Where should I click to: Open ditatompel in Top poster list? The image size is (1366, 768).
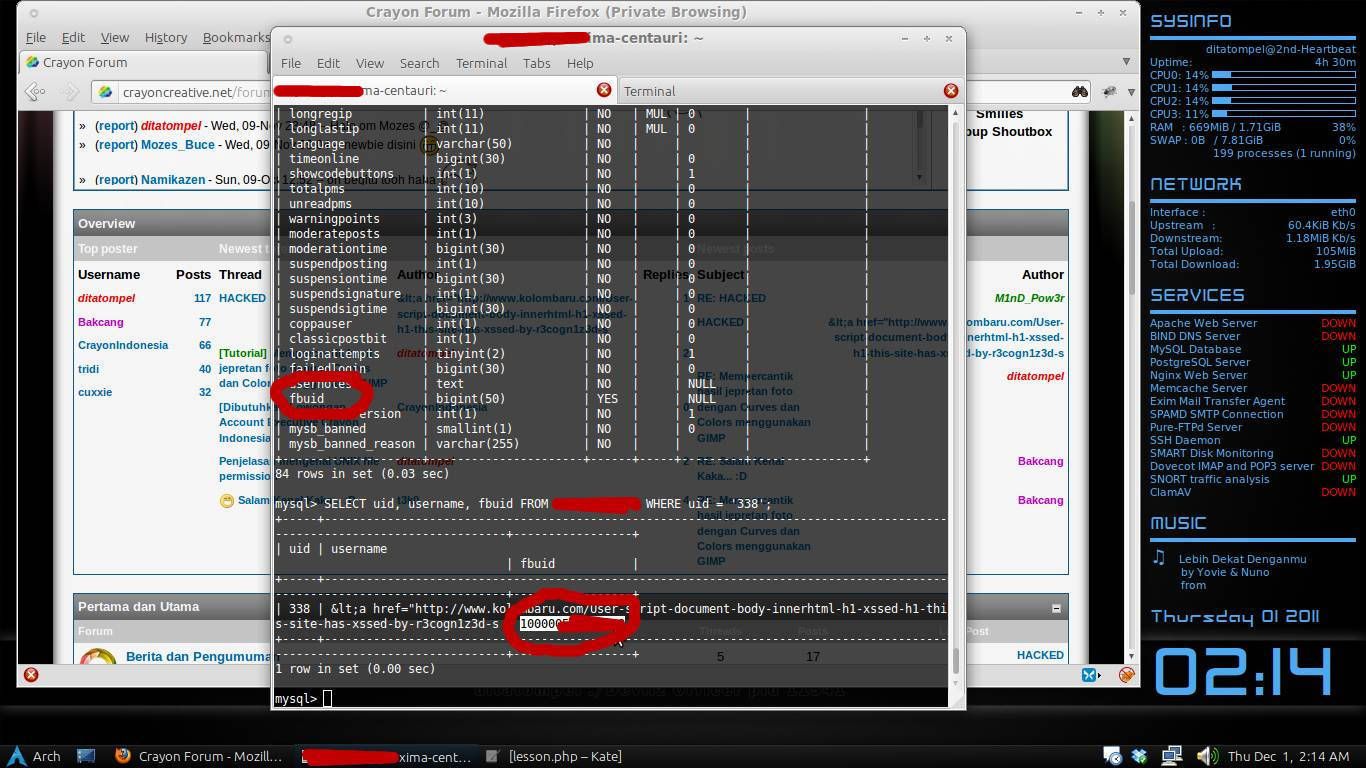coord(106,298)
